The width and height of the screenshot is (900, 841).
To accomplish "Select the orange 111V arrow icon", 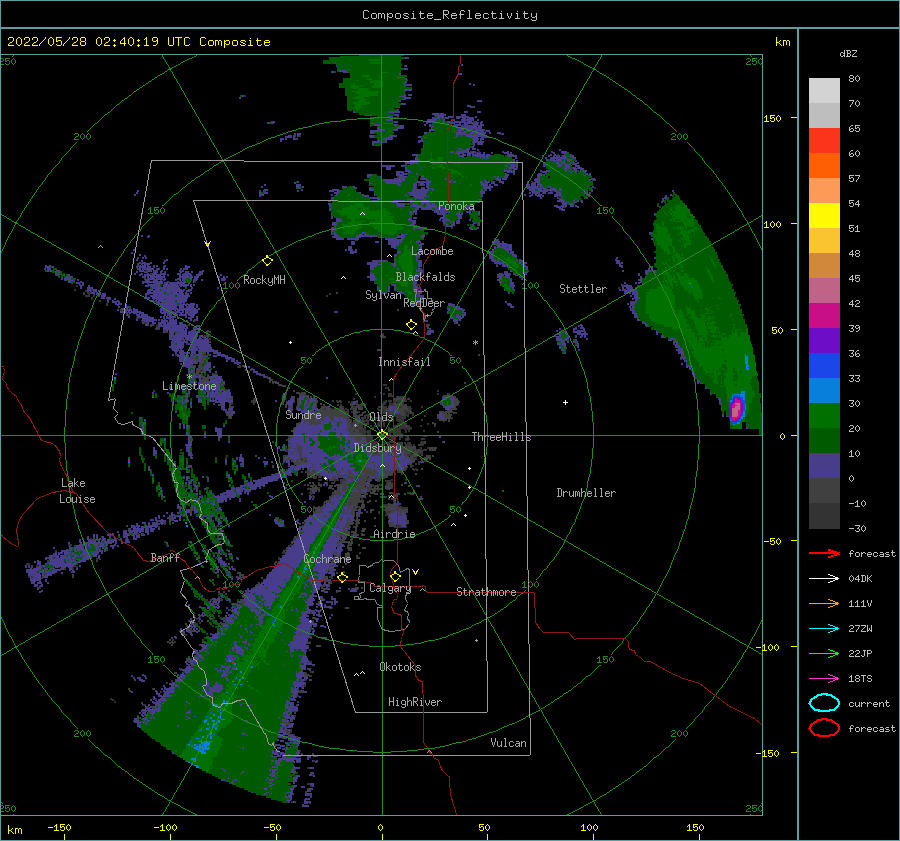I will tap(824, 603).
